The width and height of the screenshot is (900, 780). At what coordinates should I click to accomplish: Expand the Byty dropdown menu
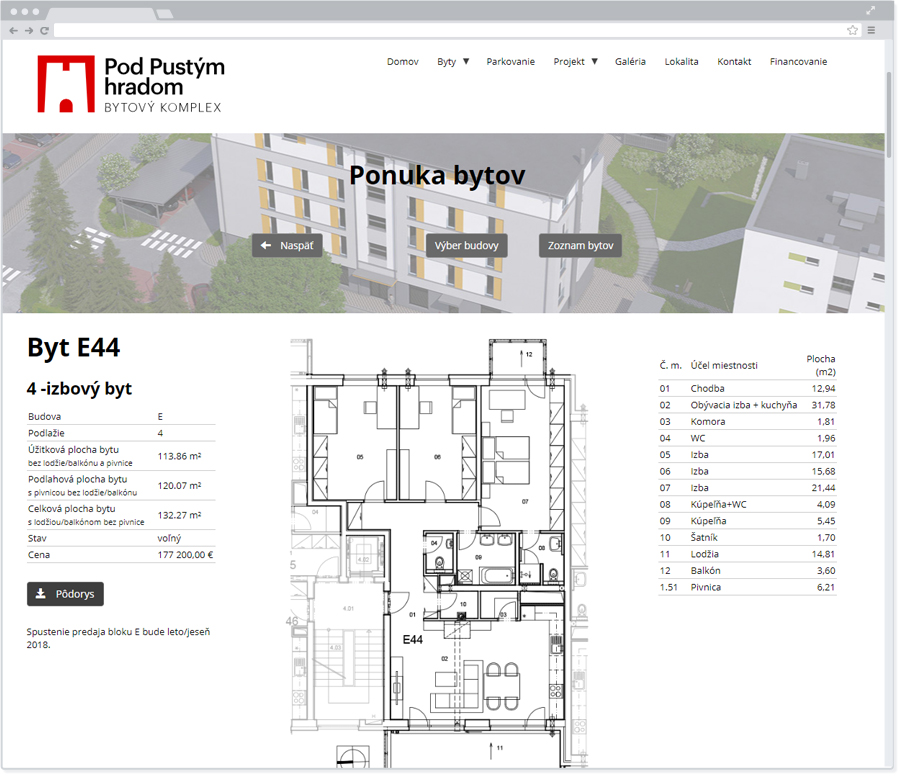tap(453, 62)
